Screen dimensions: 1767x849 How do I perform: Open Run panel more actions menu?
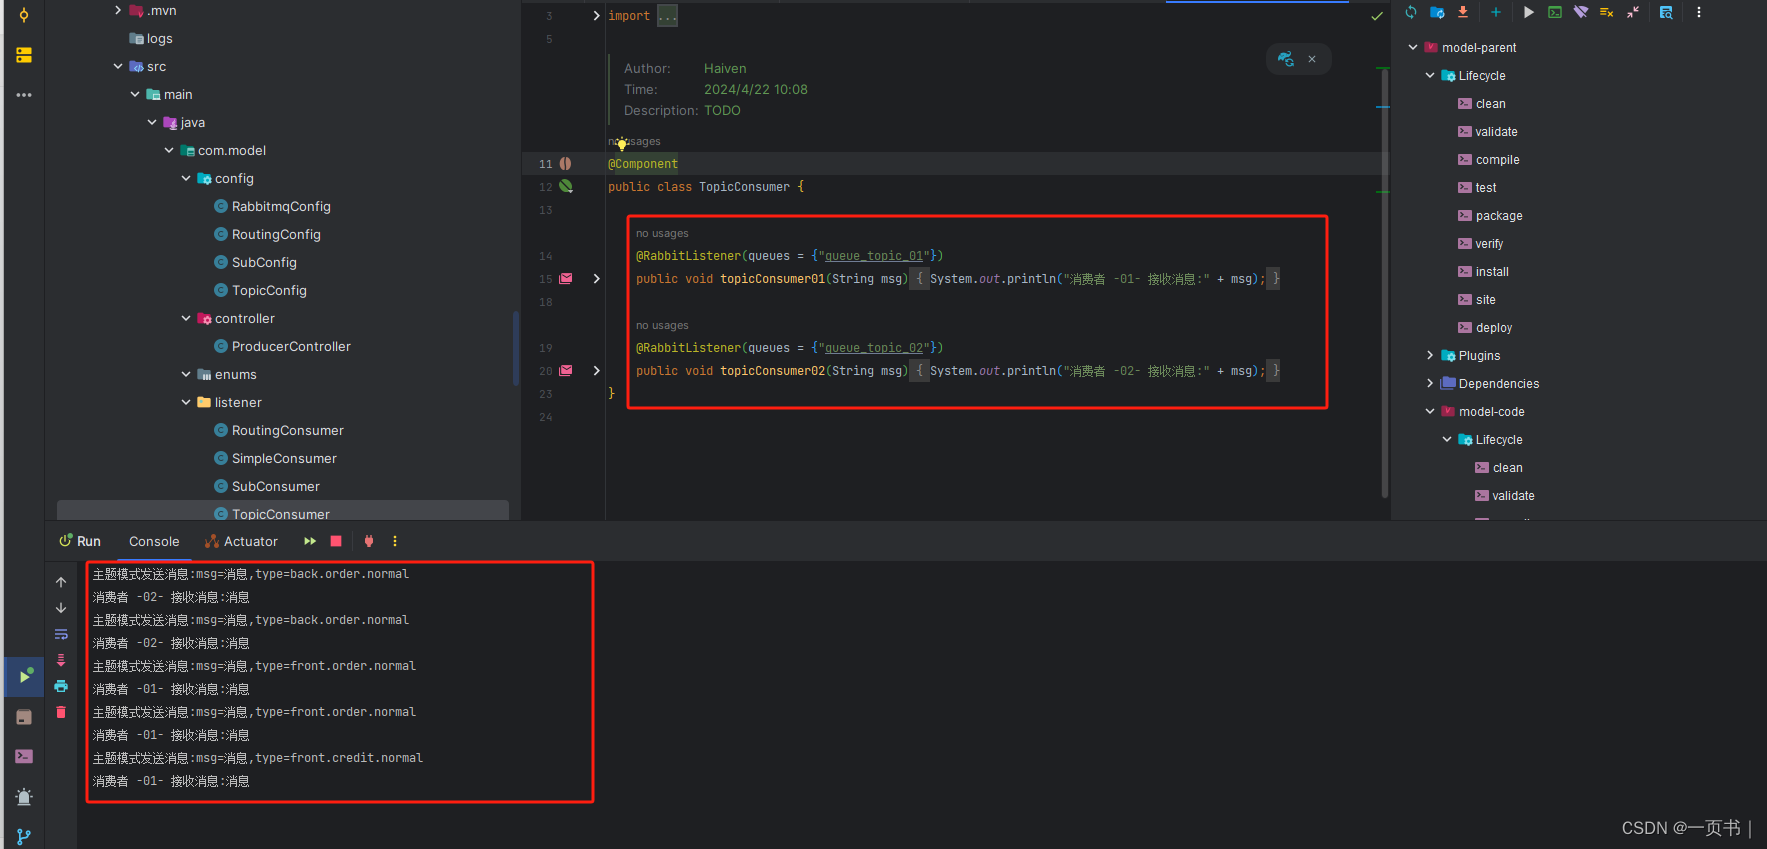[x=395, y=541]
